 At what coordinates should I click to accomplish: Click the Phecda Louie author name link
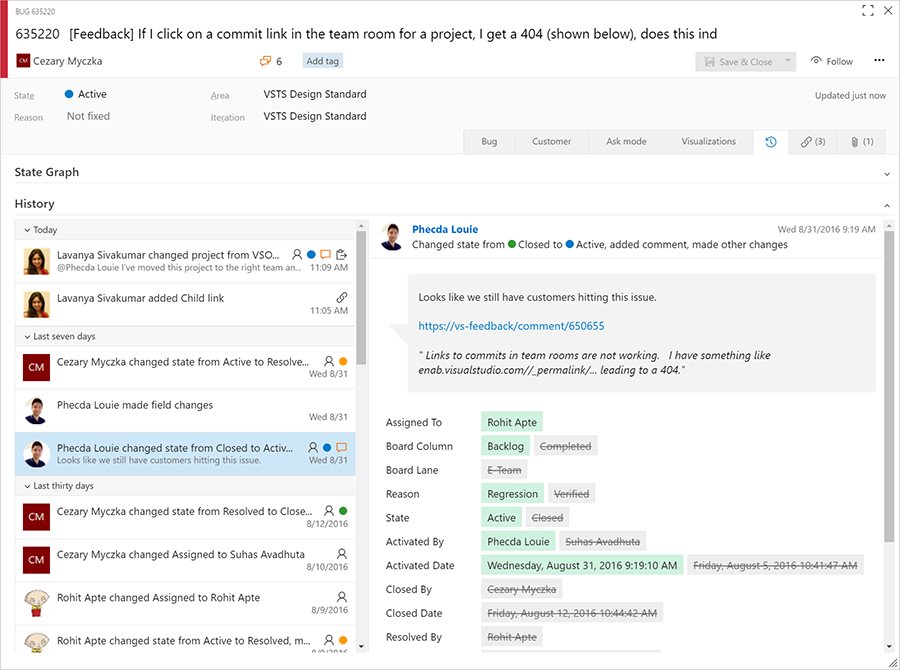(x=445, y=229)
